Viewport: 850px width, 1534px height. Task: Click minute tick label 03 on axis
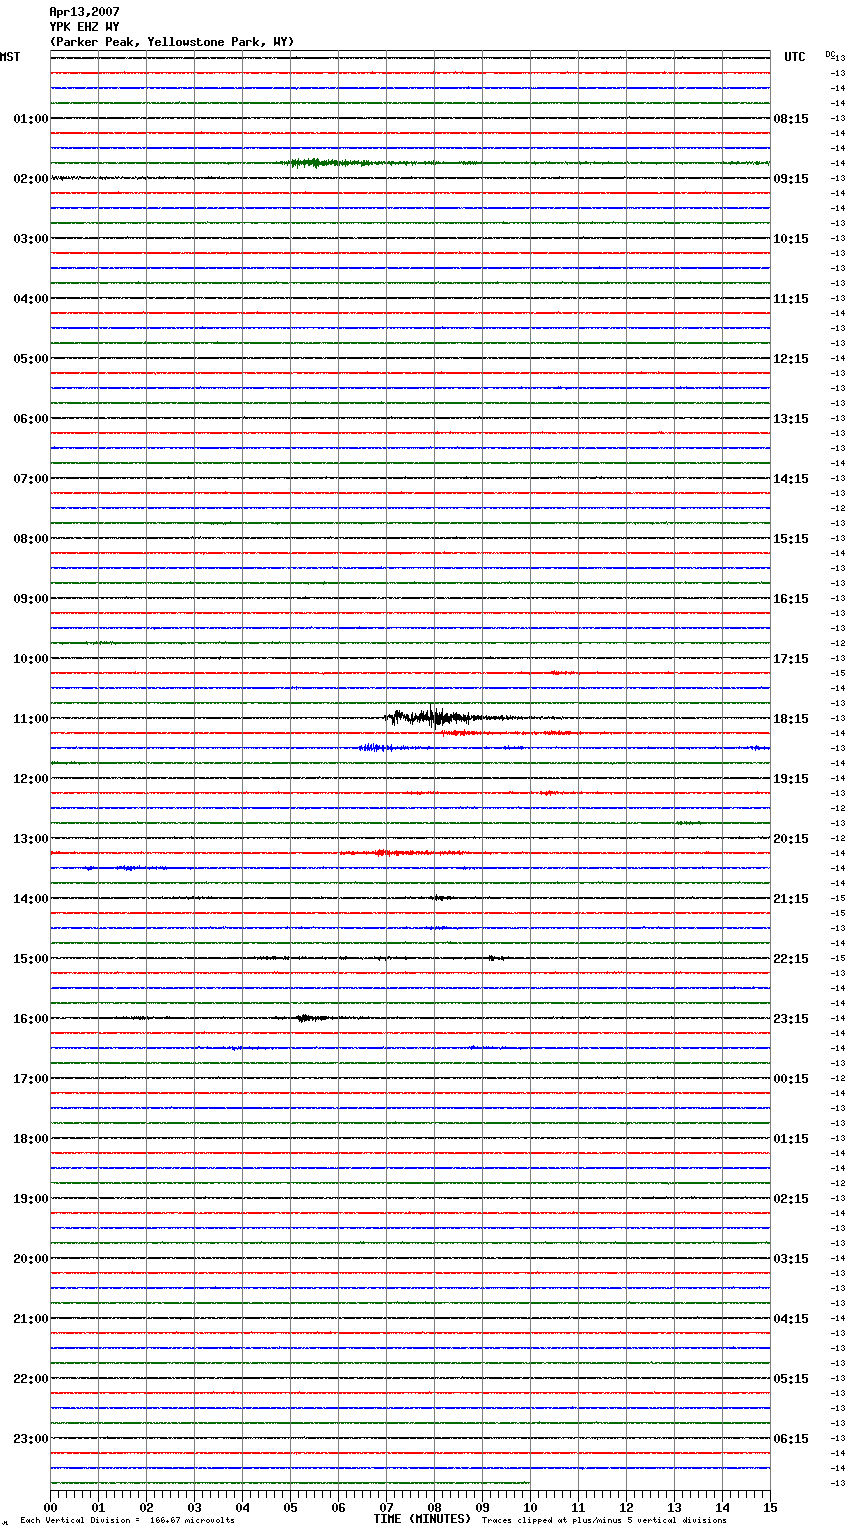coord(194,1507)
